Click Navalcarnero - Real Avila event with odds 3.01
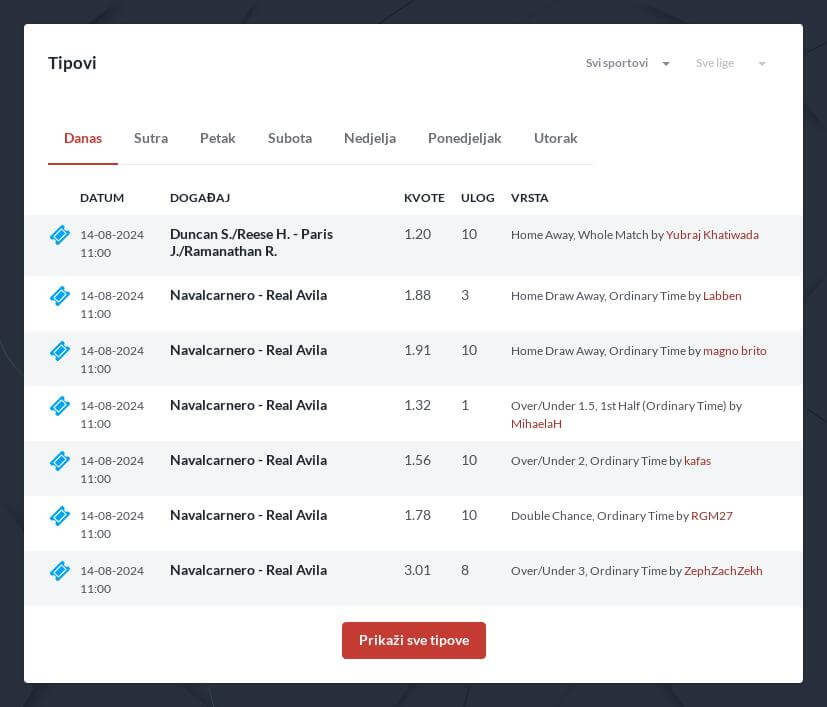This screenshot has height=707, width=827. pyautogui.click(x=248, y=570)
